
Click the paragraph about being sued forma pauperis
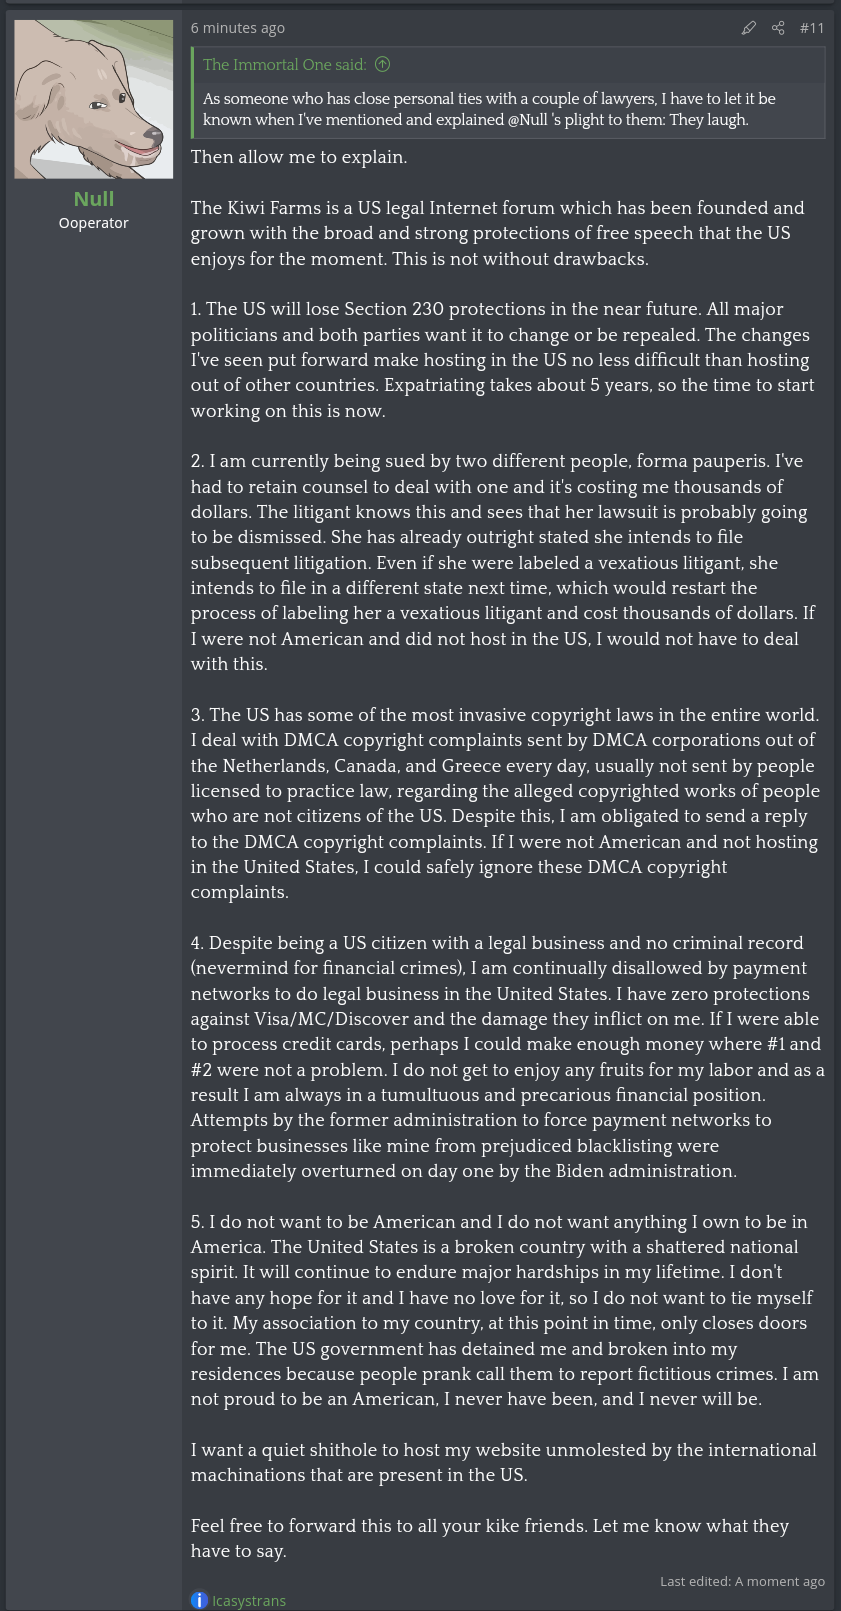(x=502, y=563)
